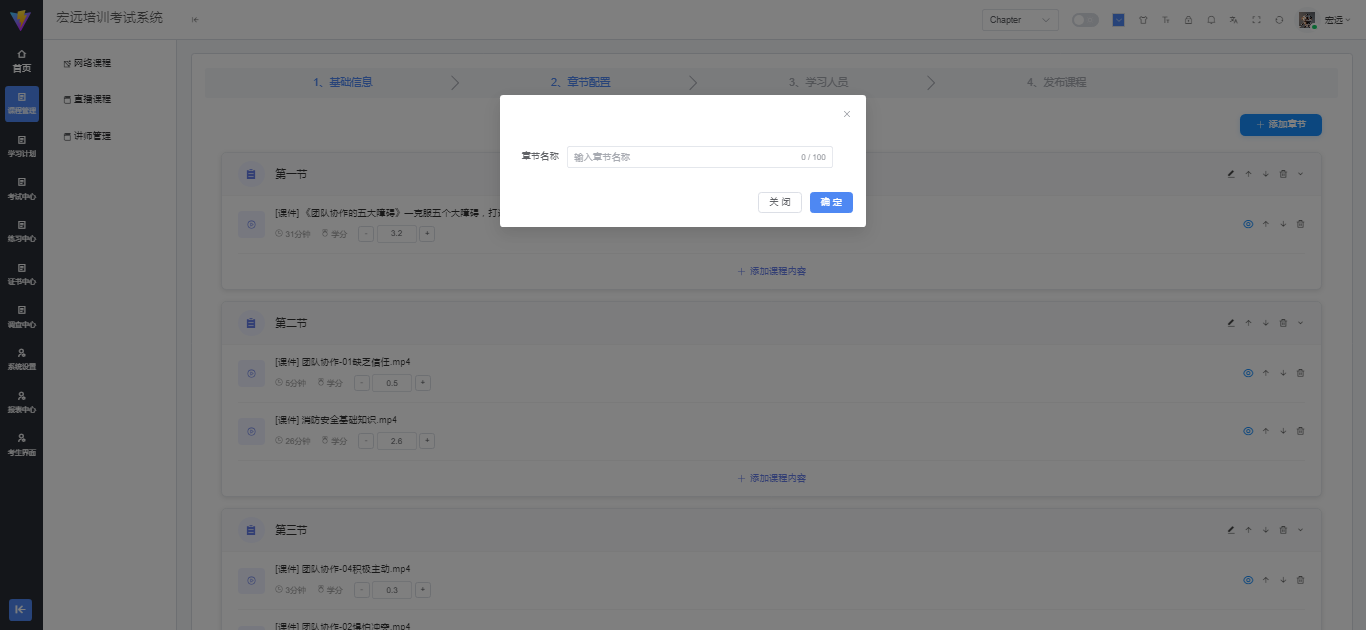Toggle preview eye for 团队协作-04积极主动.mp4

pos(1248,579)
